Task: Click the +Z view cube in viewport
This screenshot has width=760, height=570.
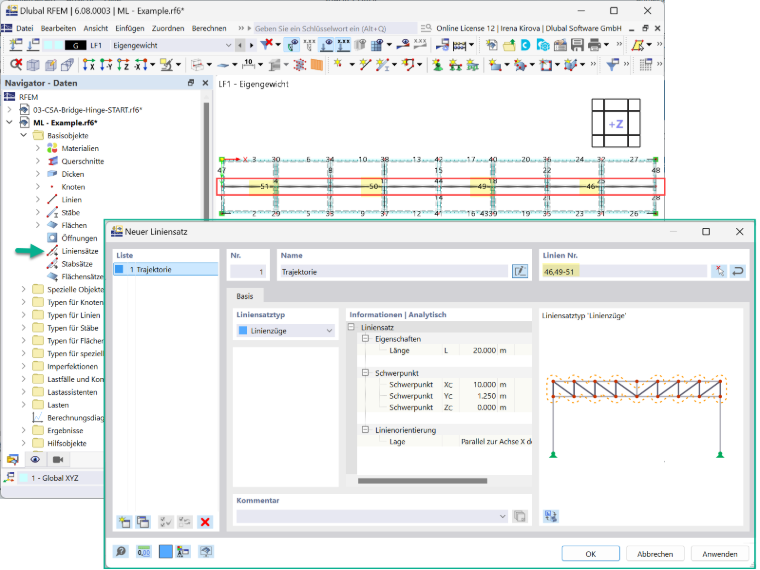Action: click(616, 124)
